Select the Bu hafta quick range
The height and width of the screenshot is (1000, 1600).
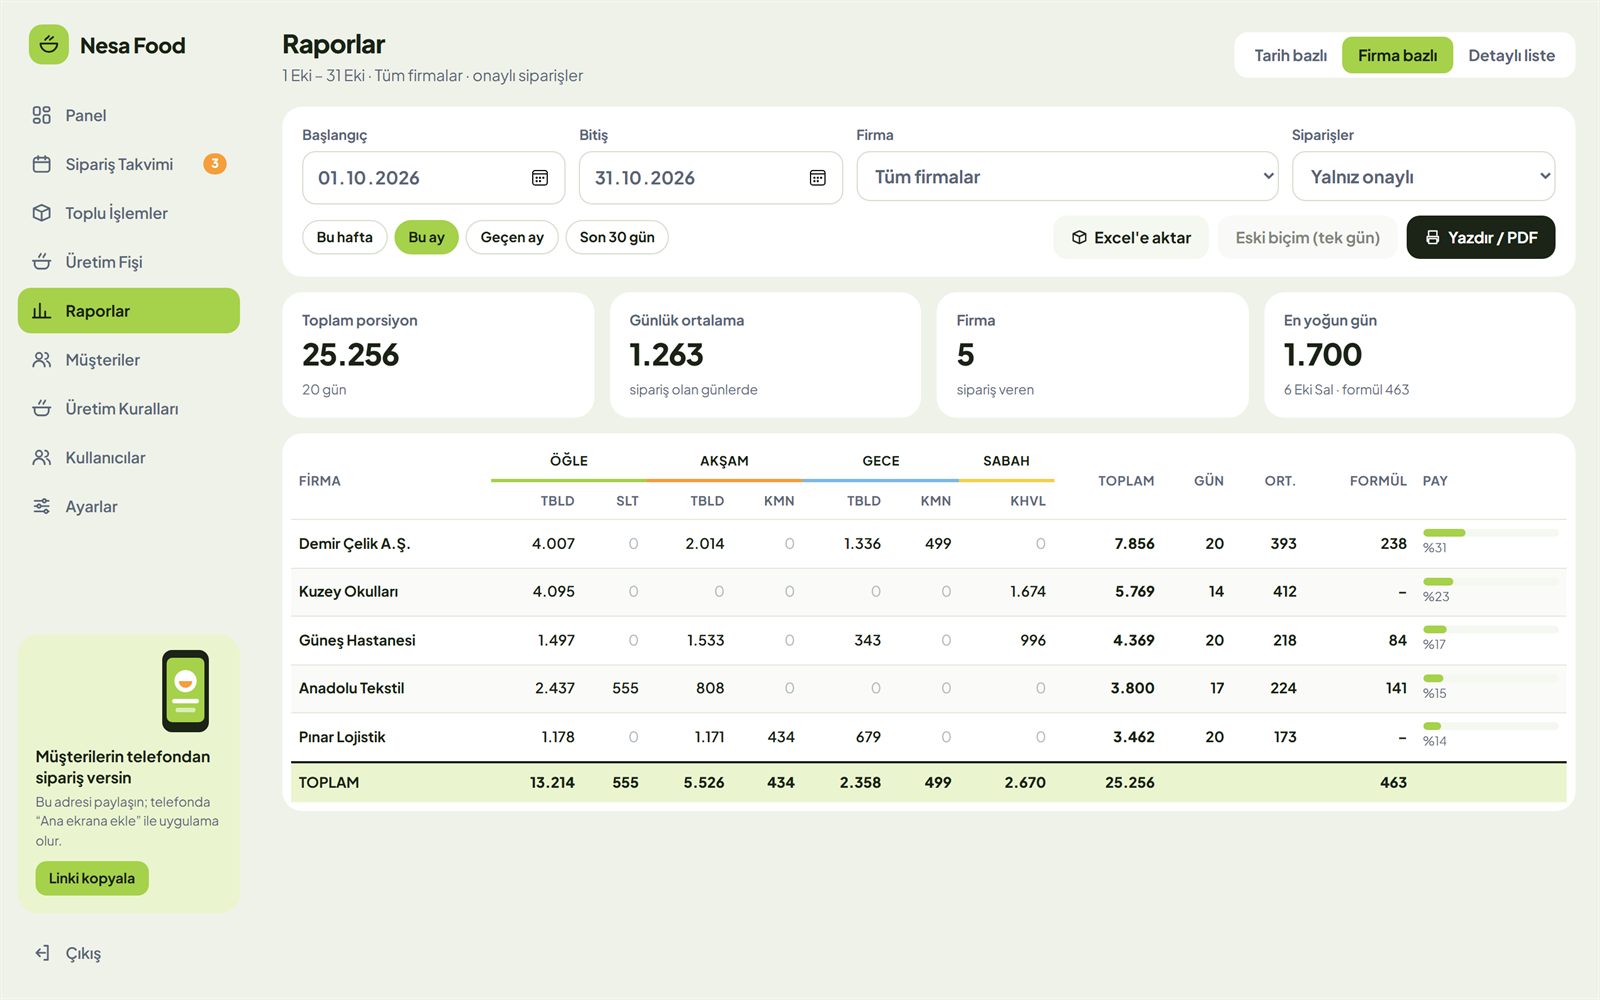click(x=344, y=237)
